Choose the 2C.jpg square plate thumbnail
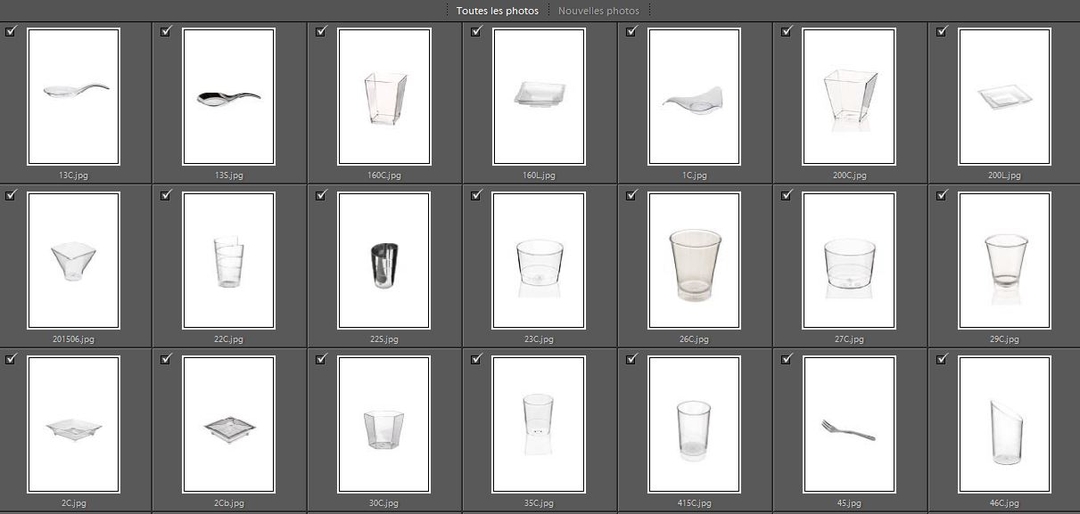The image size is (1080, 514). 74,424
